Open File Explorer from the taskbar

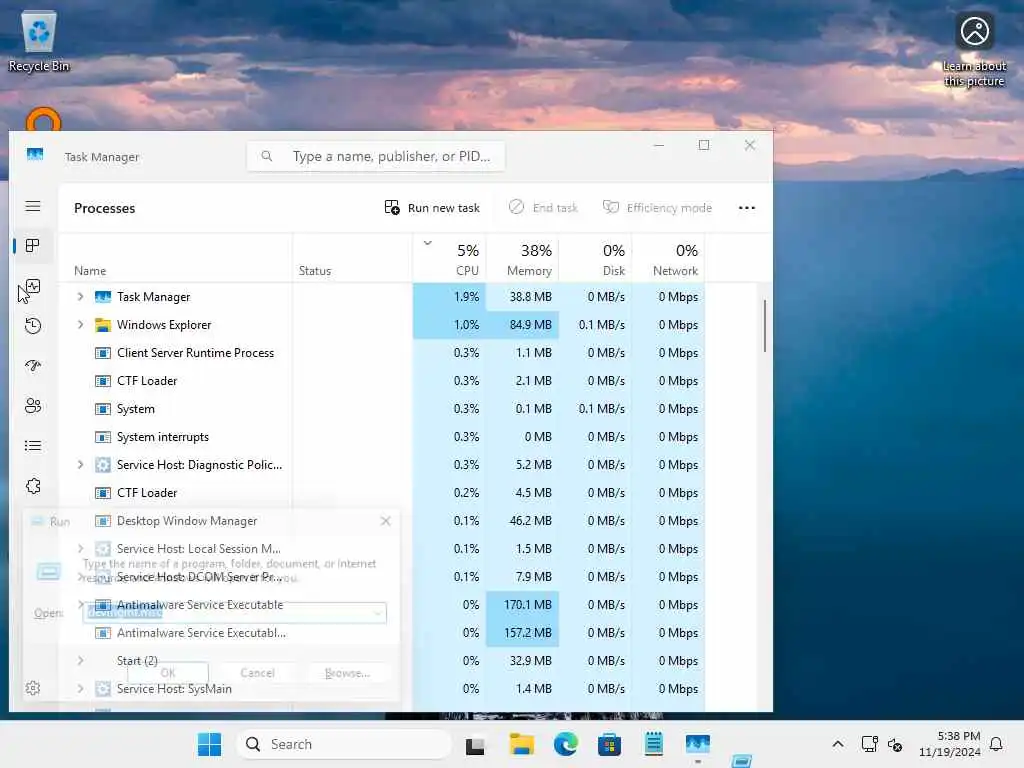tap(522, 744)
